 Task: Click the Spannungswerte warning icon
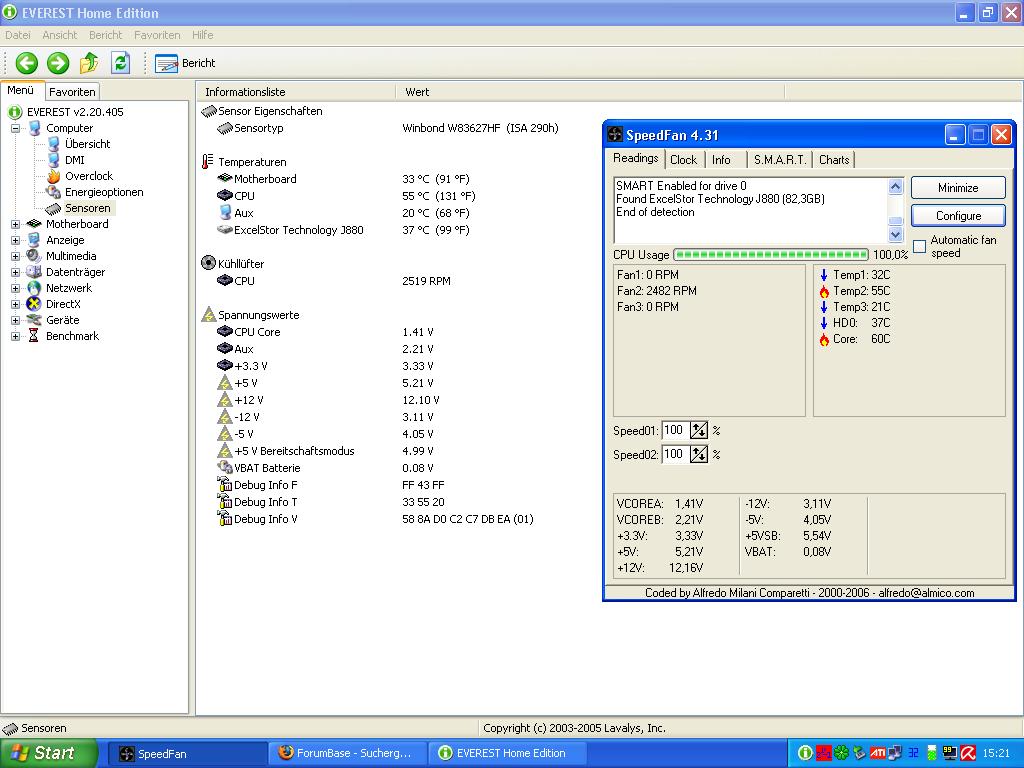click(208, 315)
